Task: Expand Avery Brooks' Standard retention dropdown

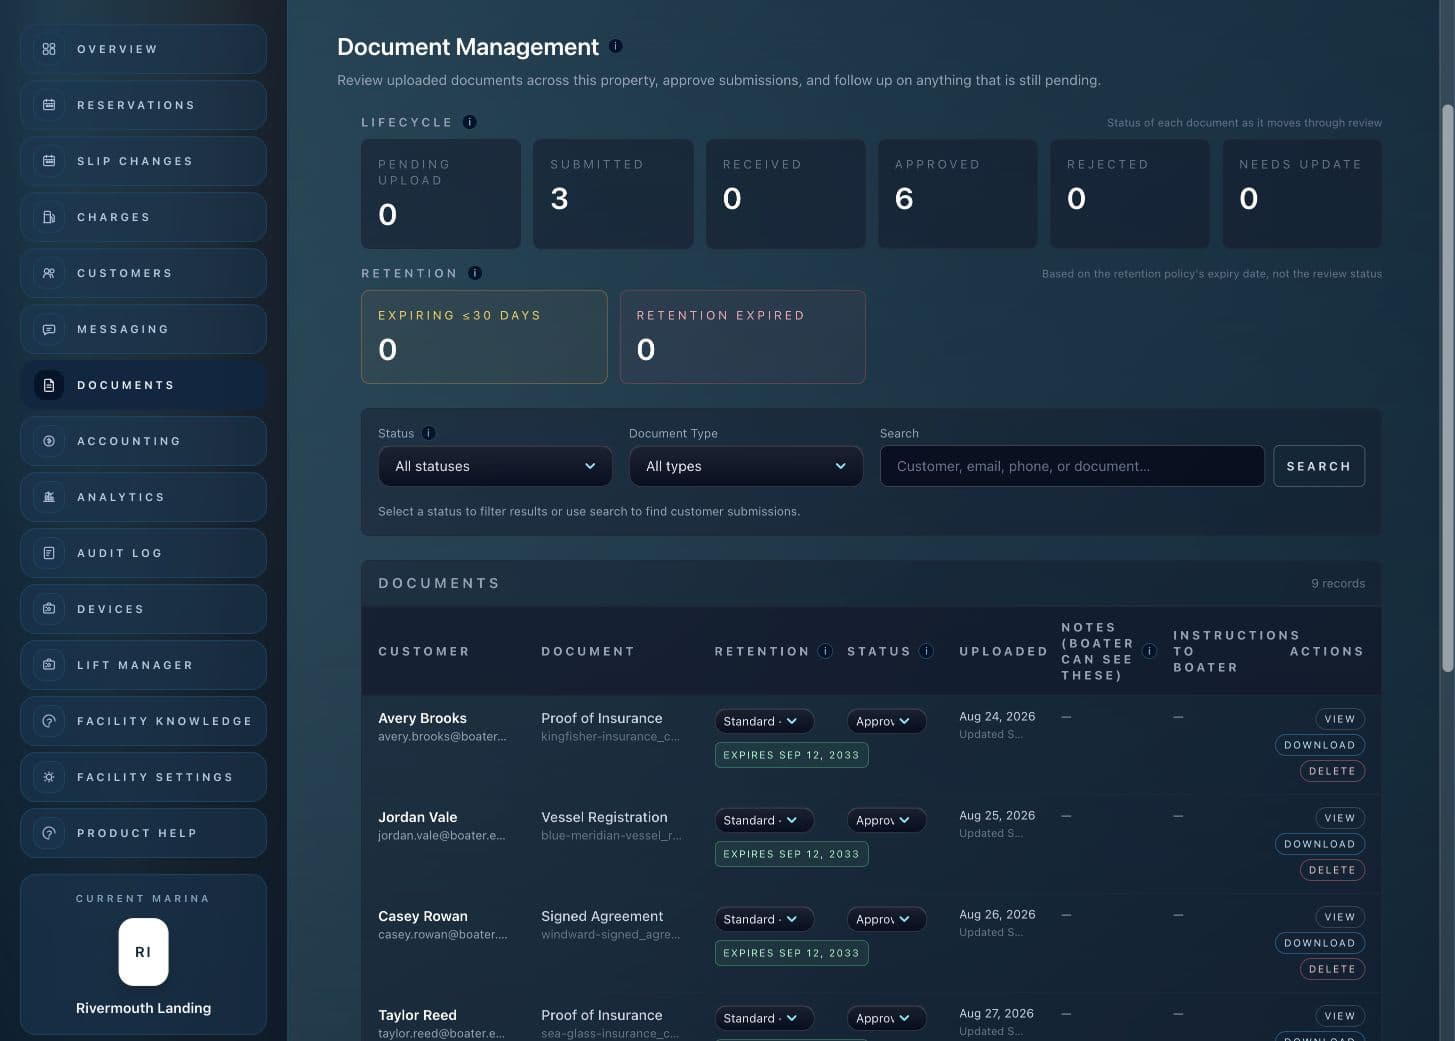Action: pos(764,721)
